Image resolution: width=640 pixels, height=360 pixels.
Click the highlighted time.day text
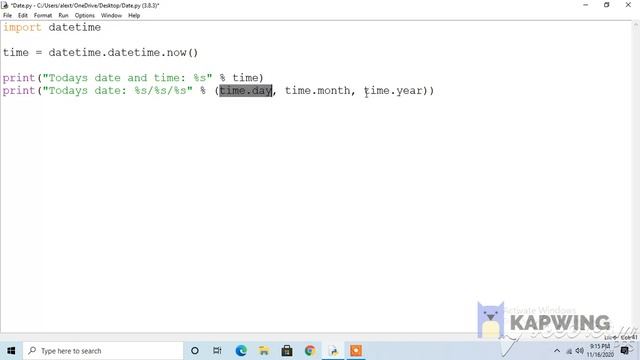click(246, 91)
